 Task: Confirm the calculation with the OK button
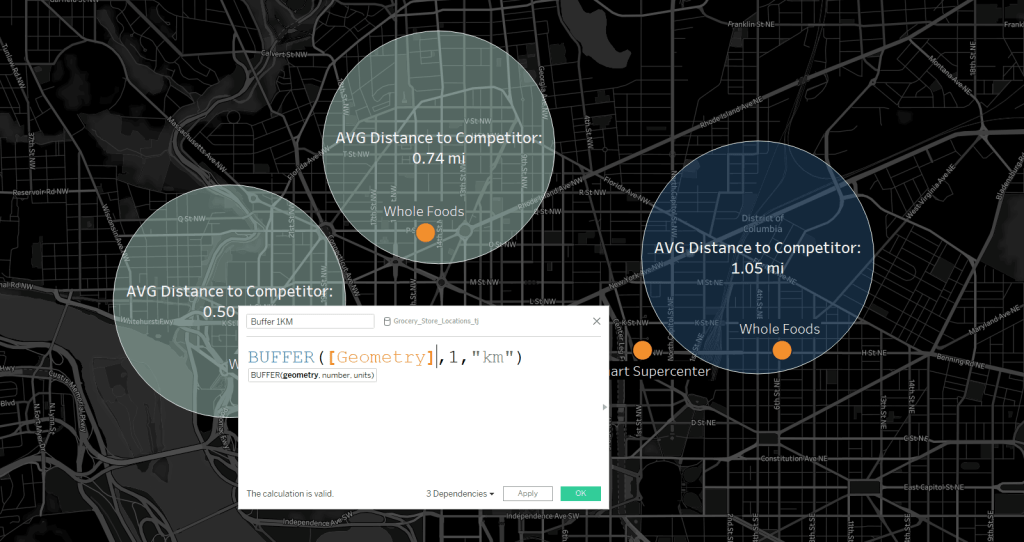tap(580, 493)
